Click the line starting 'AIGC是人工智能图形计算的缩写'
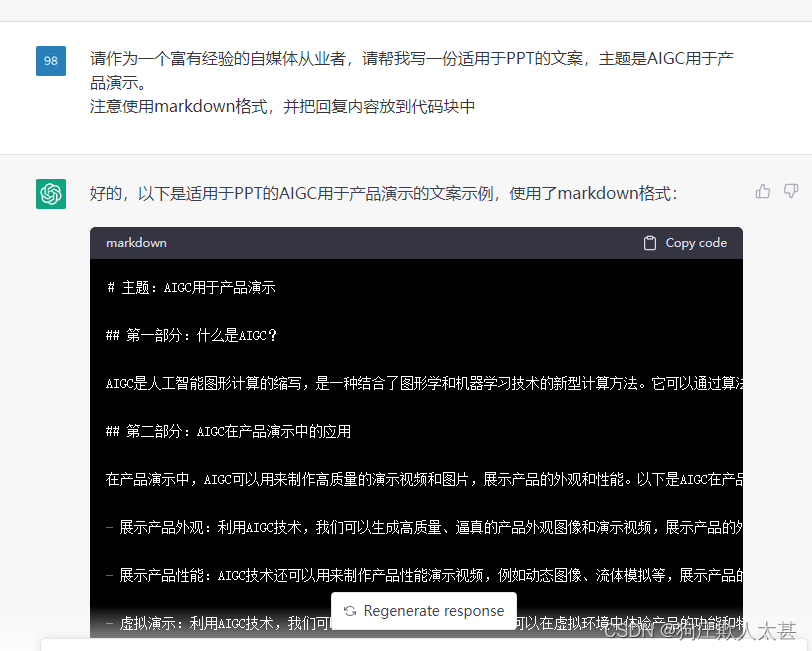Image resolution: width=812 pixels, height=651 pixels. click(x=424, y=383)
